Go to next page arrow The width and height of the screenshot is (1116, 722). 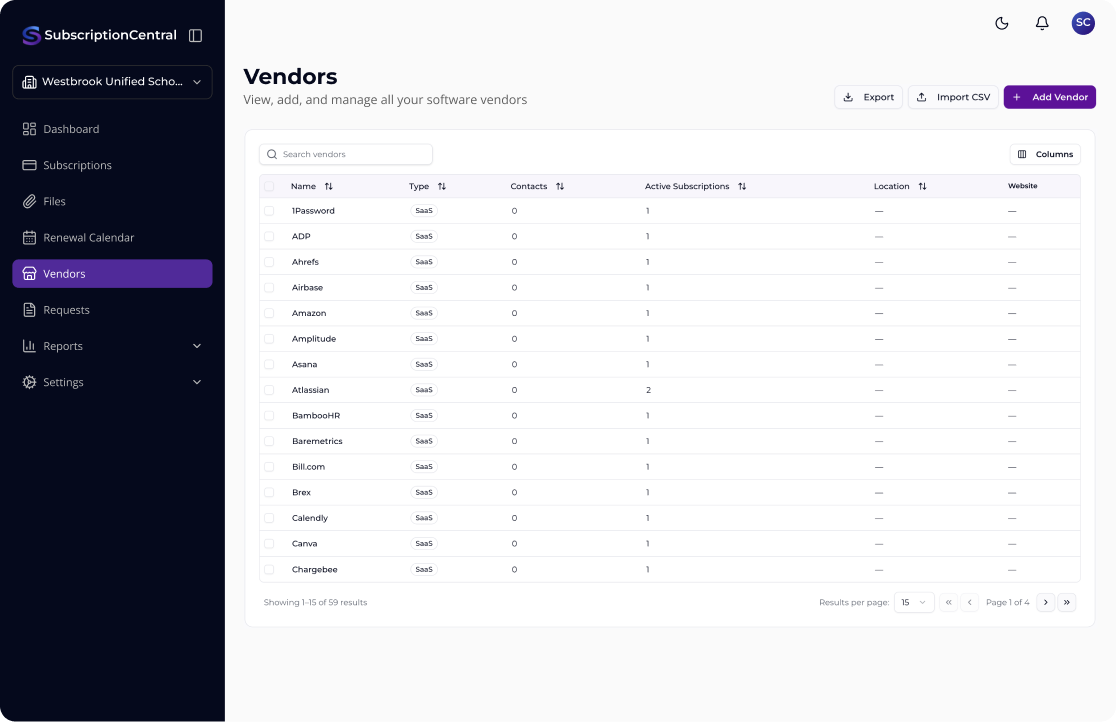point(1046,602)
